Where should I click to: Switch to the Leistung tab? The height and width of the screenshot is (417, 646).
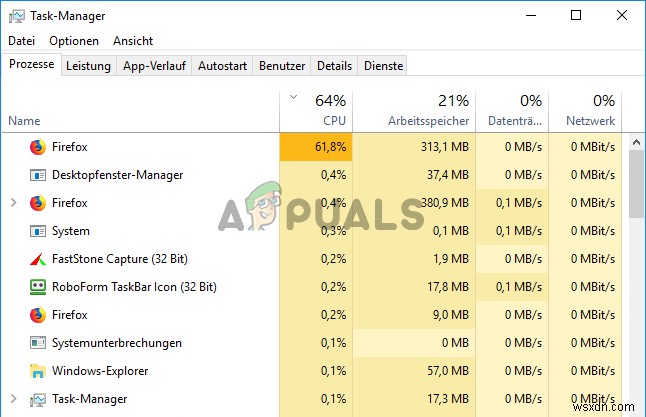pos(88,66)
